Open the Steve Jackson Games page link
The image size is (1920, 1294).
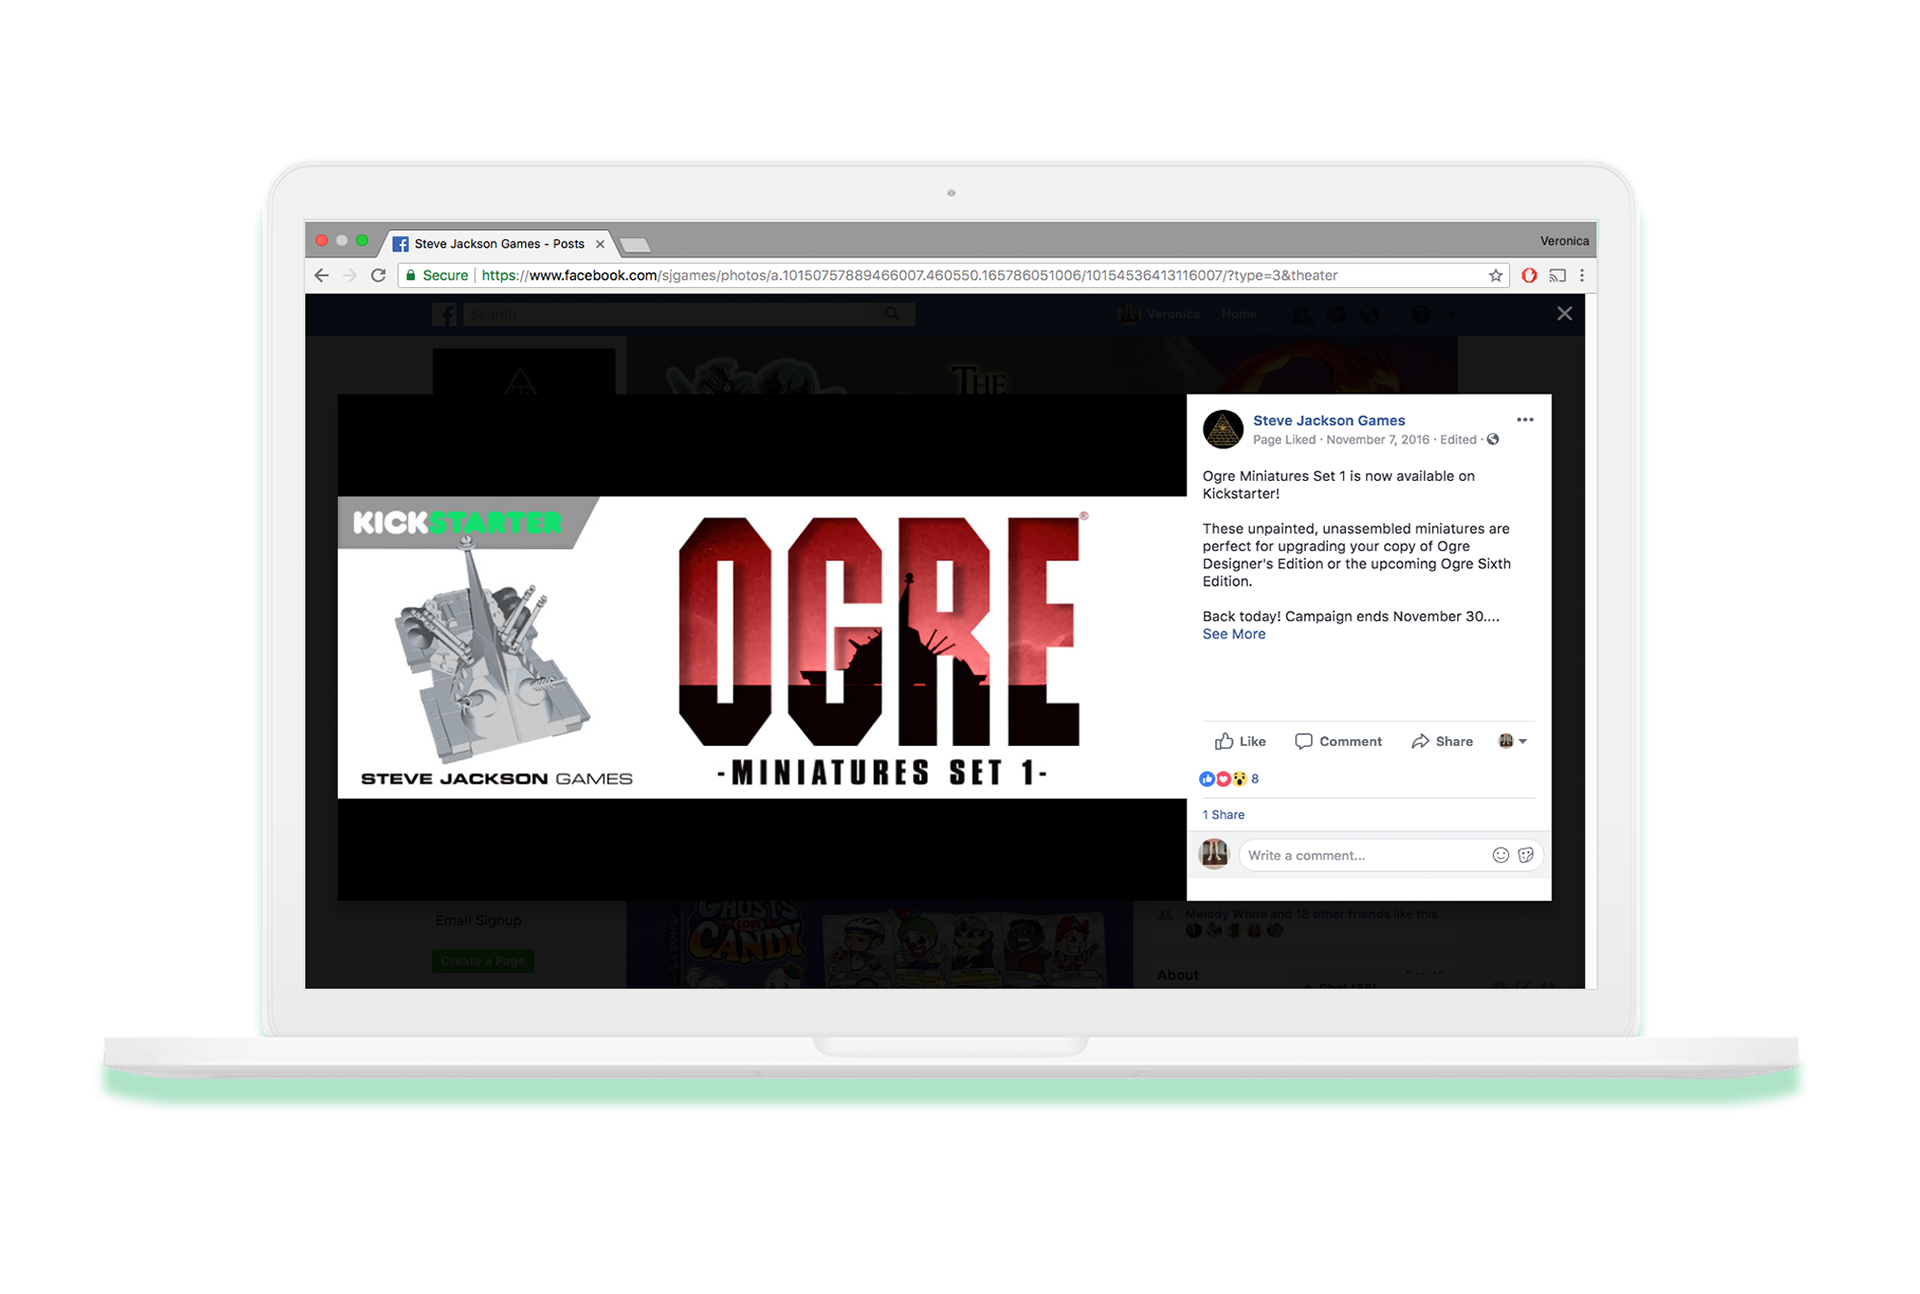coord(1328,421)
